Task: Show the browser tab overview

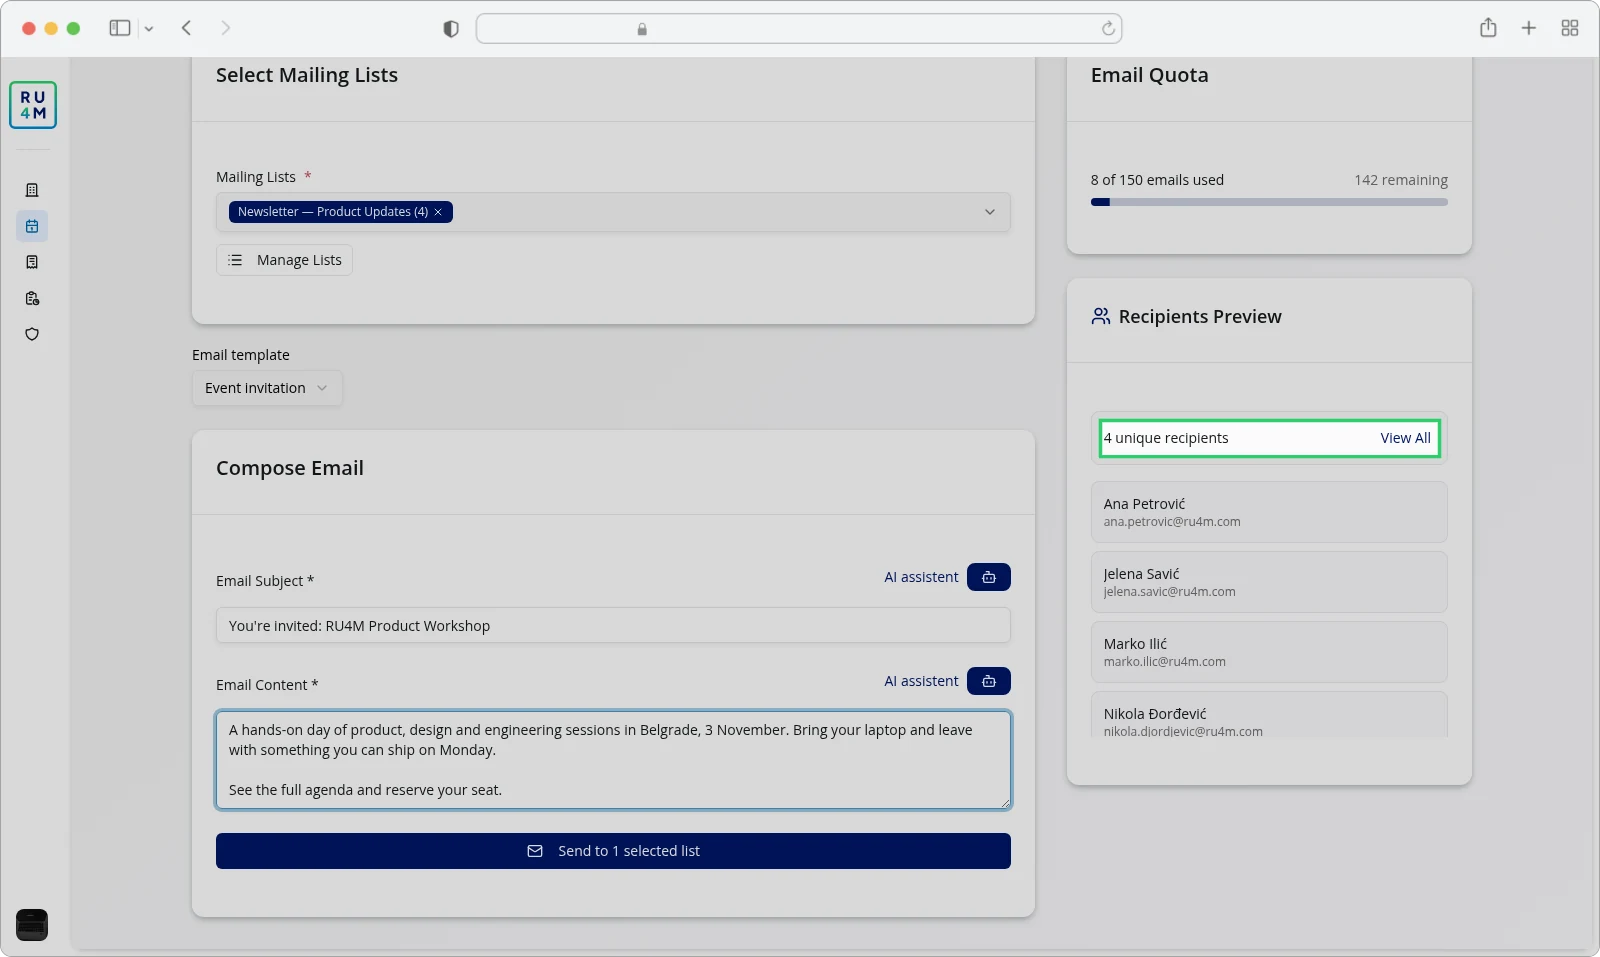Action: pyautogui.click(x=1570, y=28)
